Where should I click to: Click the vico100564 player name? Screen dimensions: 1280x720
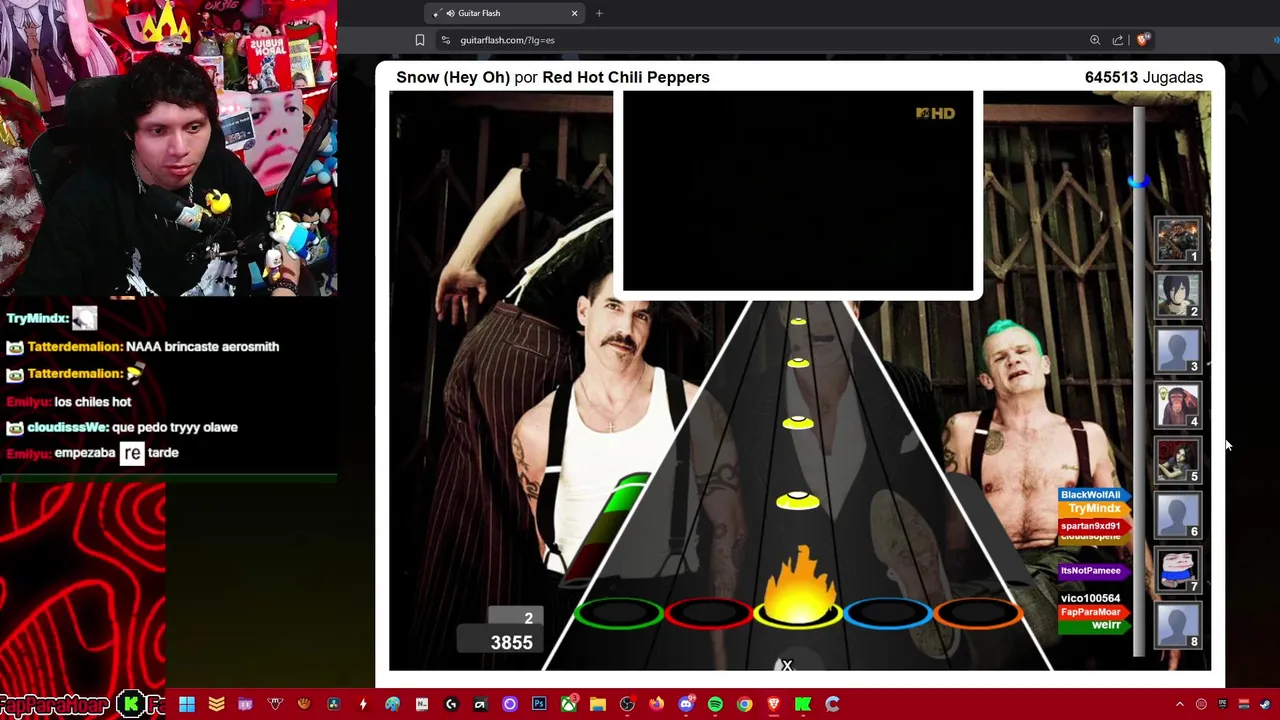coord(1090,598)
